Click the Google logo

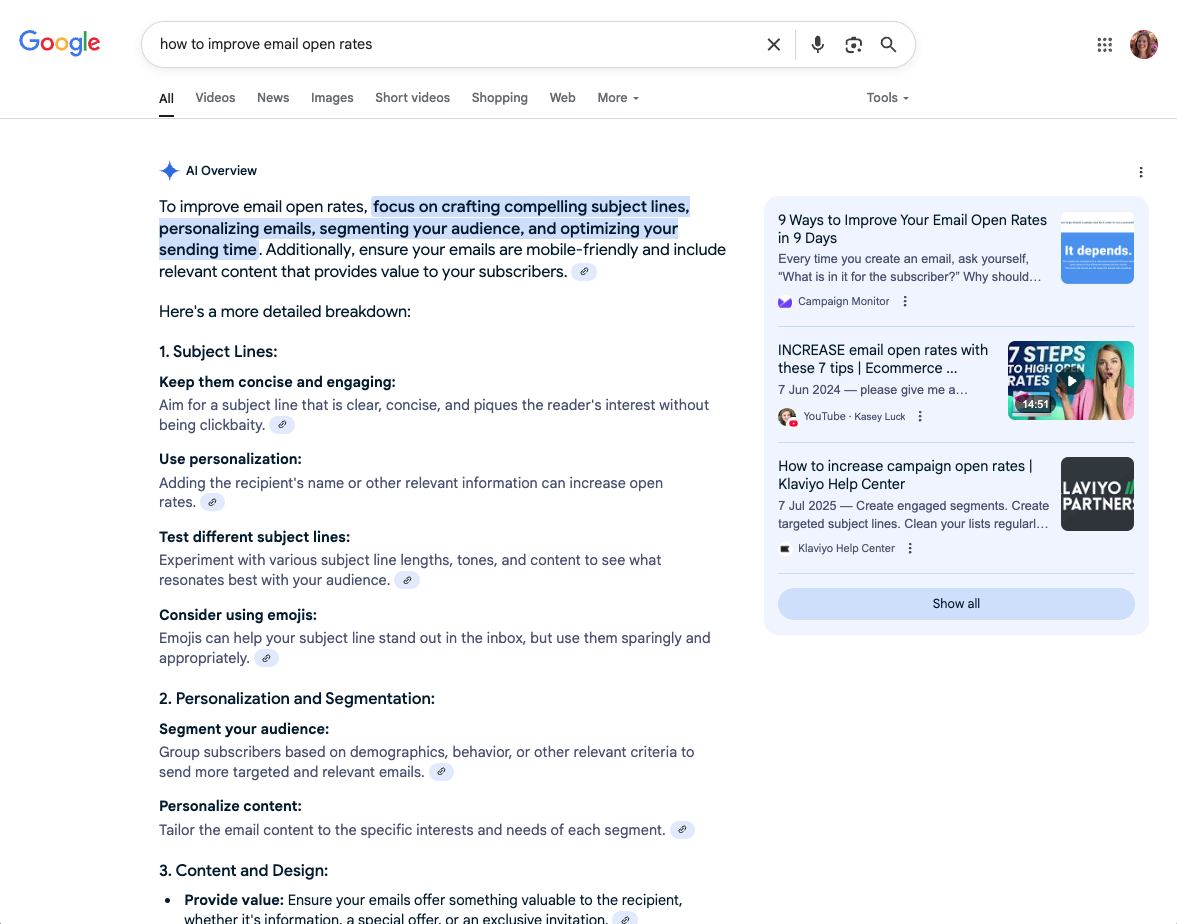pyautogui.click(x=59, y=43)
